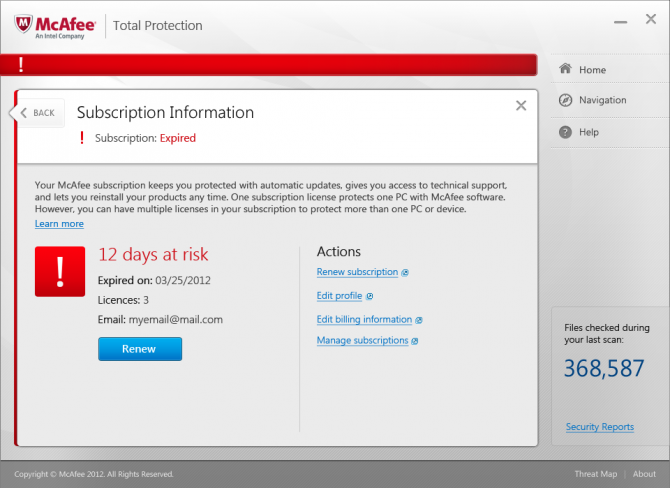Click the external link icon beside Edit profile
This screenshot has height=488, width=670.
click(370, 296)
